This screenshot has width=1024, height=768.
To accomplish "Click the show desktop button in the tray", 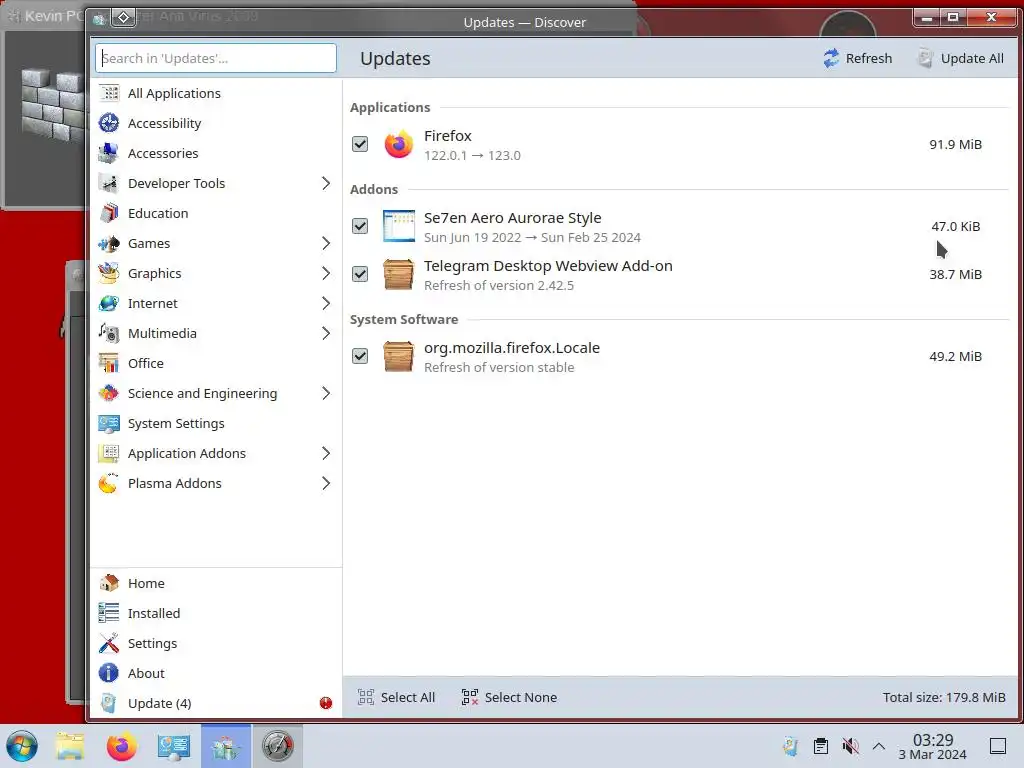I will [998, 746].
